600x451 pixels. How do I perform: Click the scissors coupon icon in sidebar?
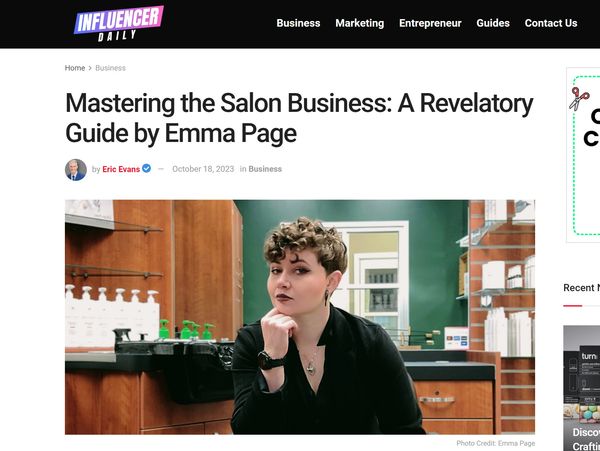point(580,99)
